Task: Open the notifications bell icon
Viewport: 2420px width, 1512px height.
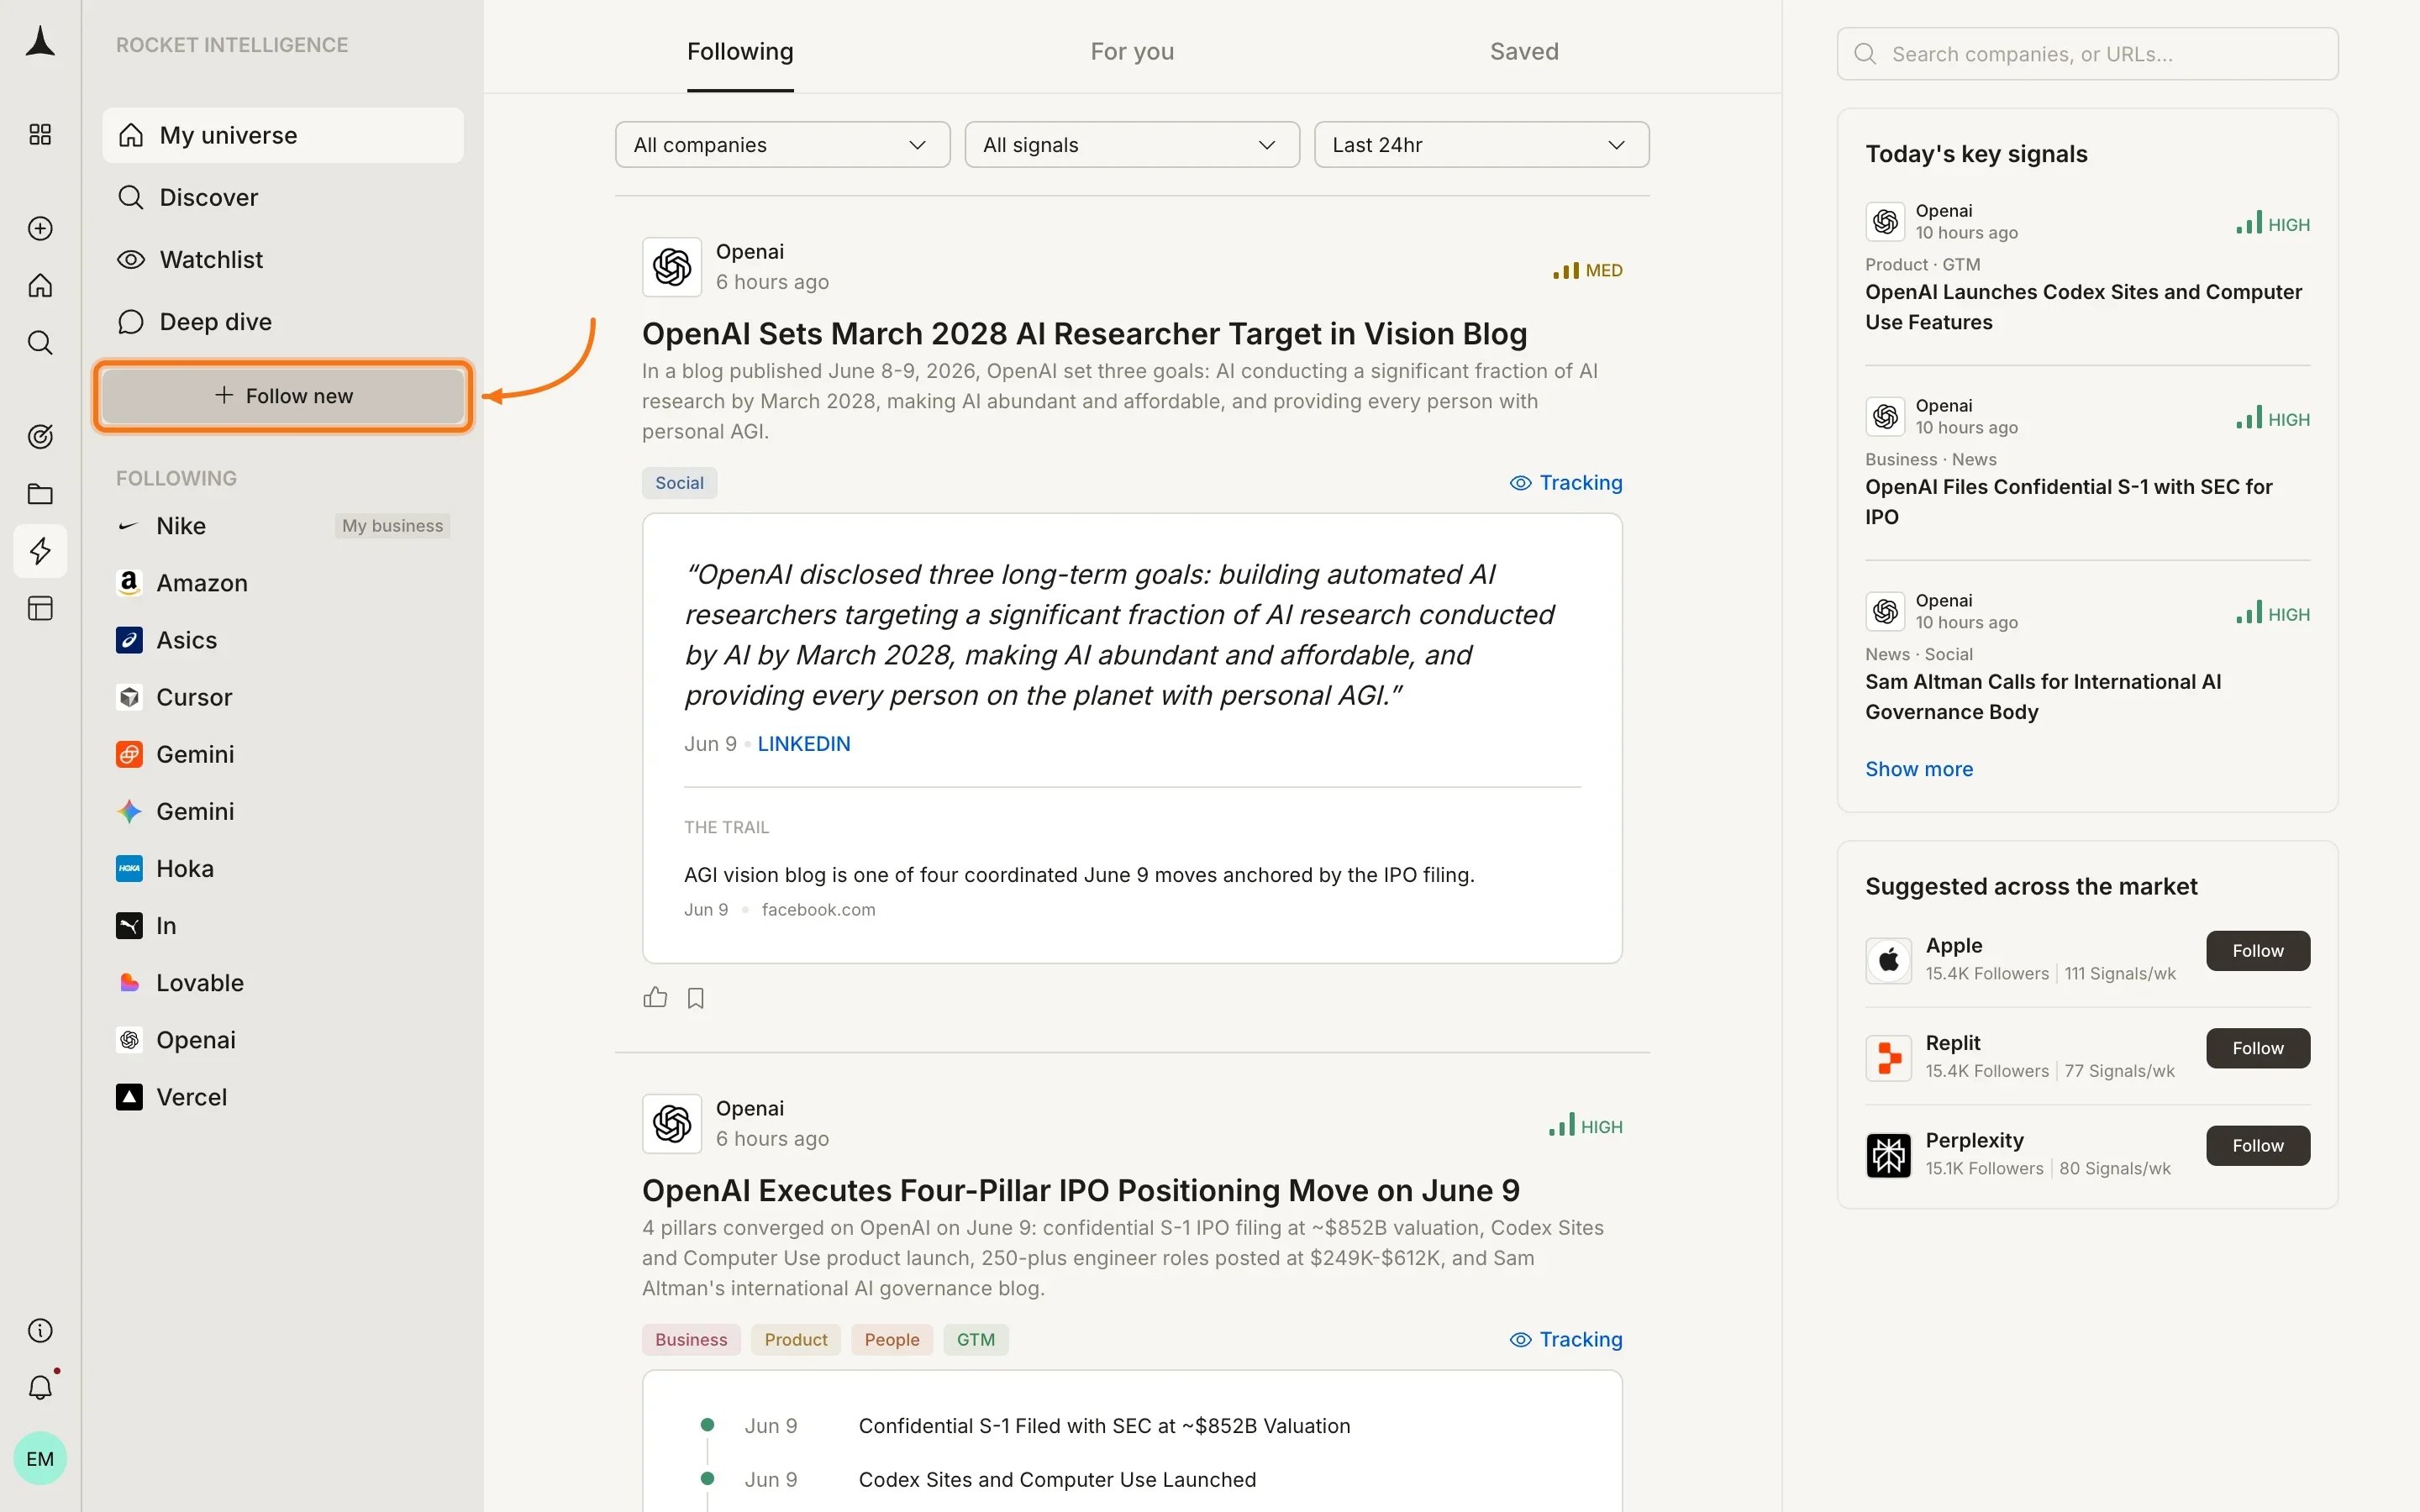Action: click(x=40, y=1387)
